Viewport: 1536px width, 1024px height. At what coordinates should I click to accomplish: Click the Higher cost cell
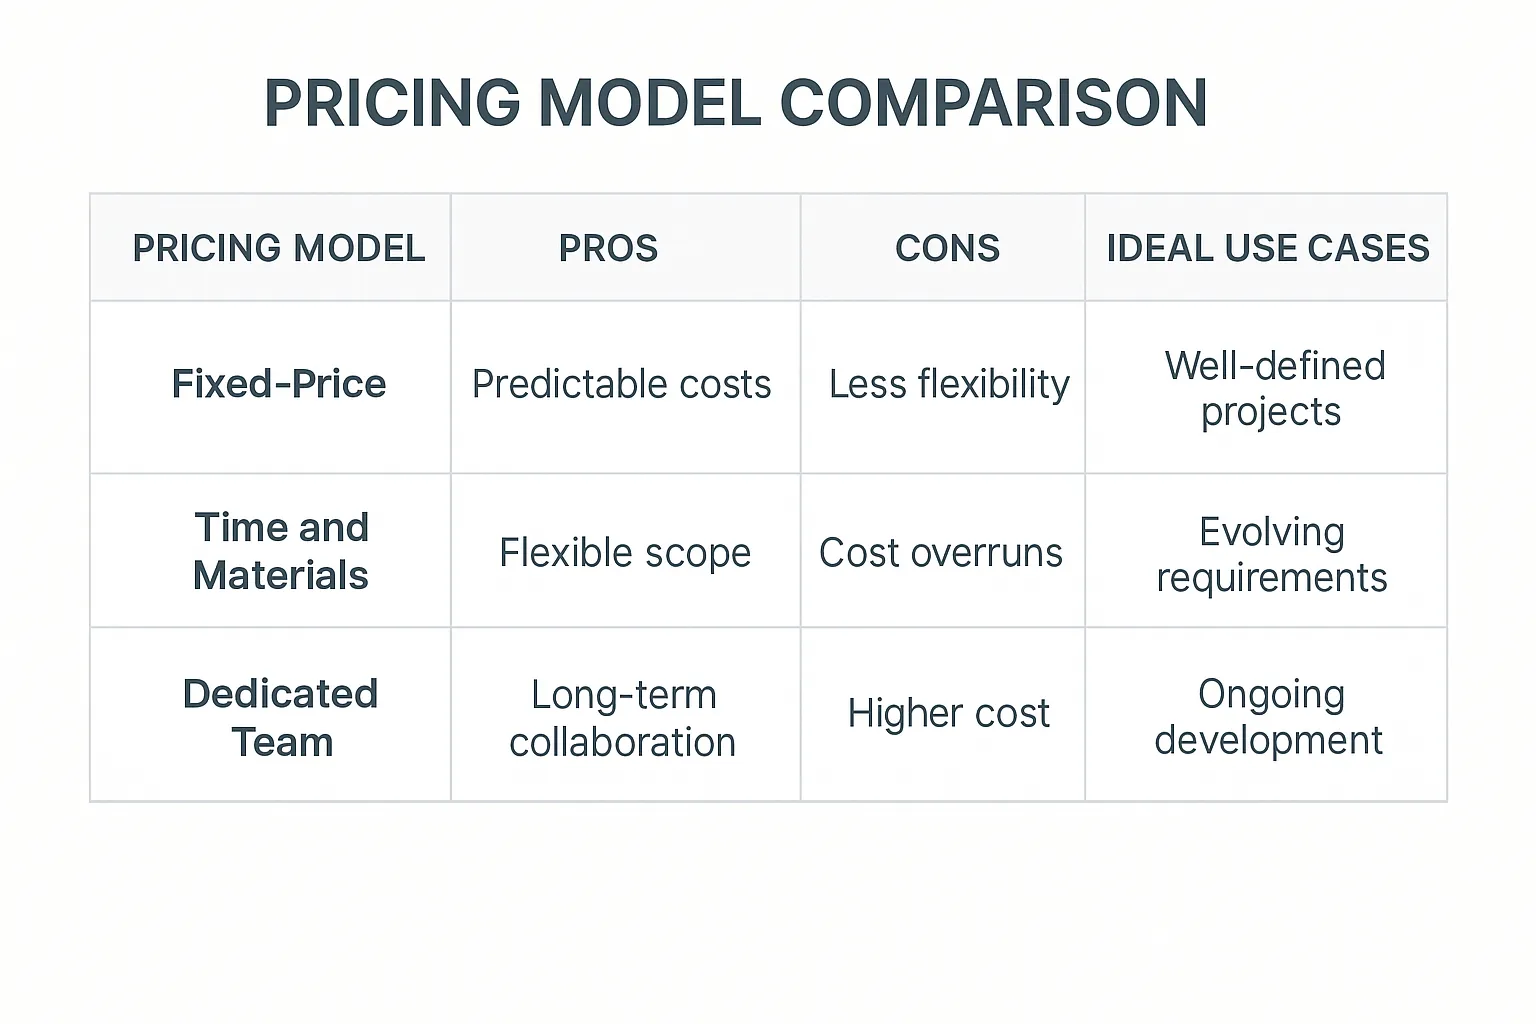[948, 714]
